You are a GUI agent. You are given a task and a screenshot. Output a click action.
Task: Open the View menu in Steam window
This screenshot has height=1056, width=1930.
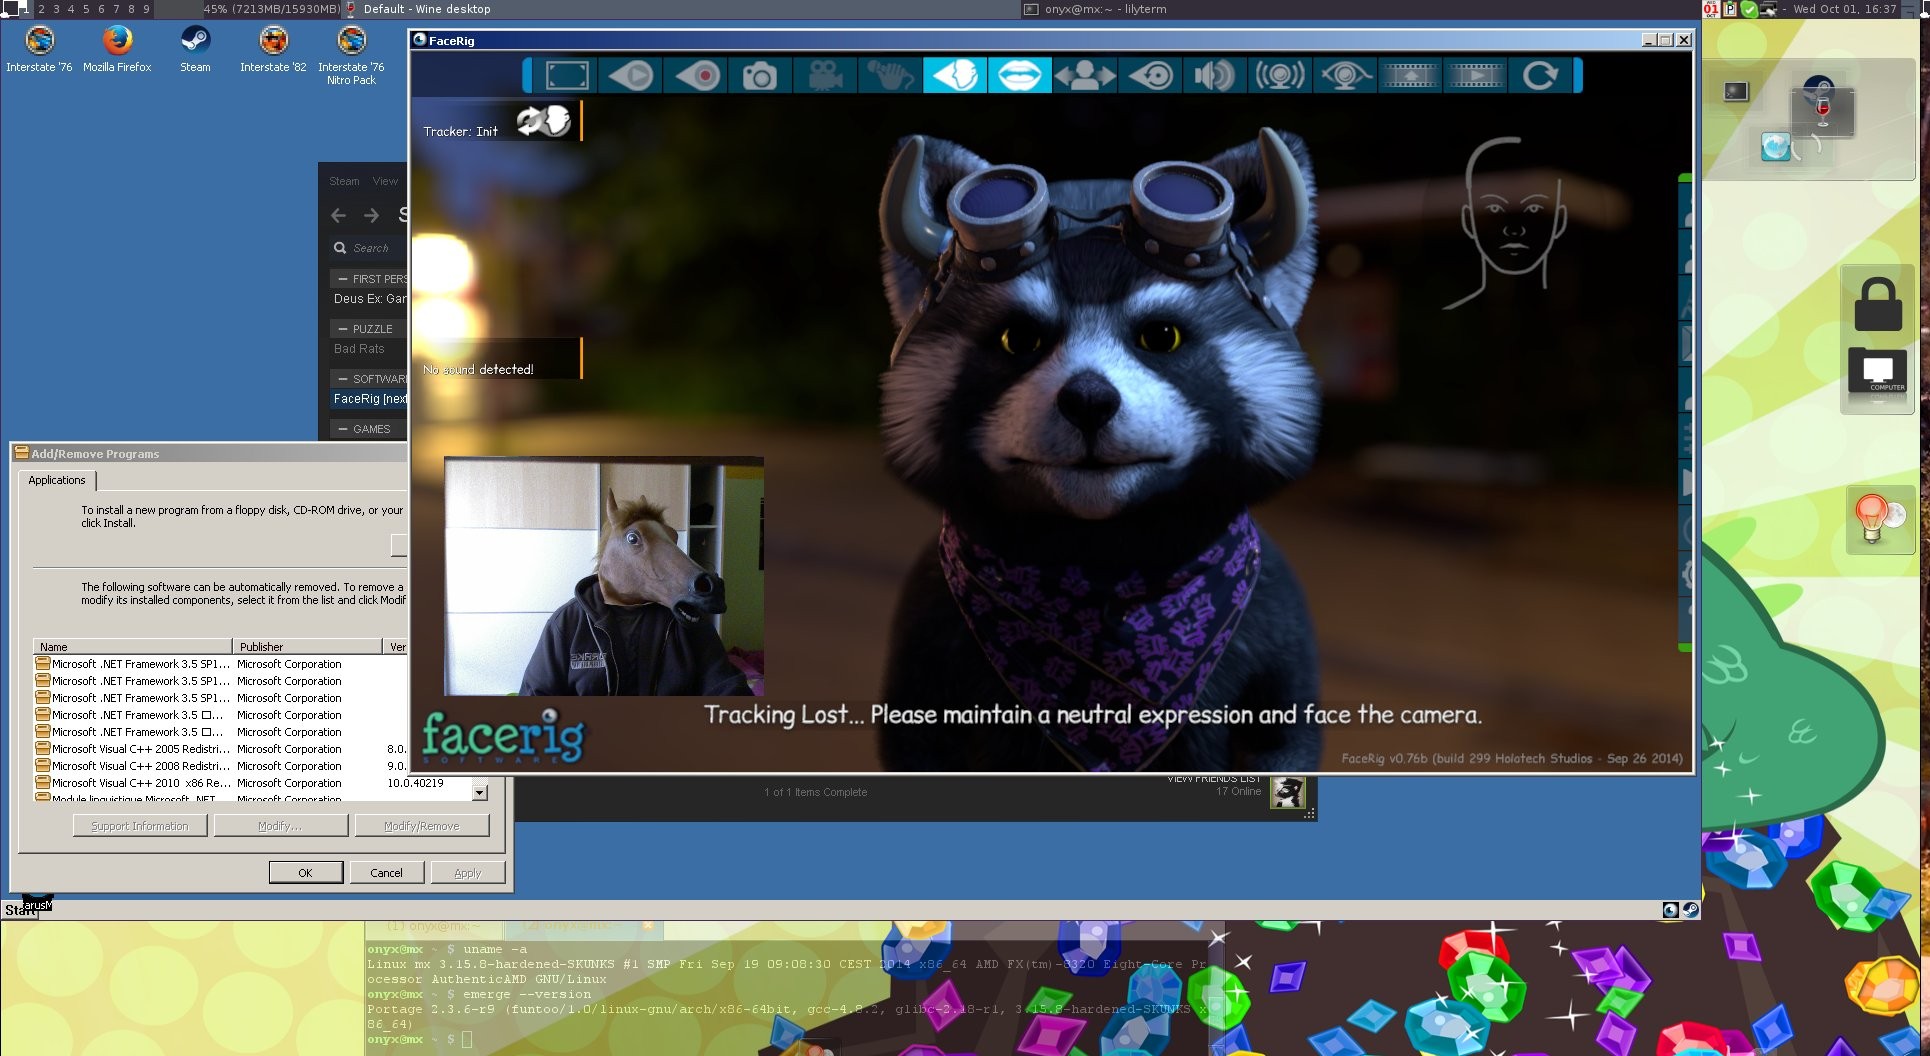point(385,181)
